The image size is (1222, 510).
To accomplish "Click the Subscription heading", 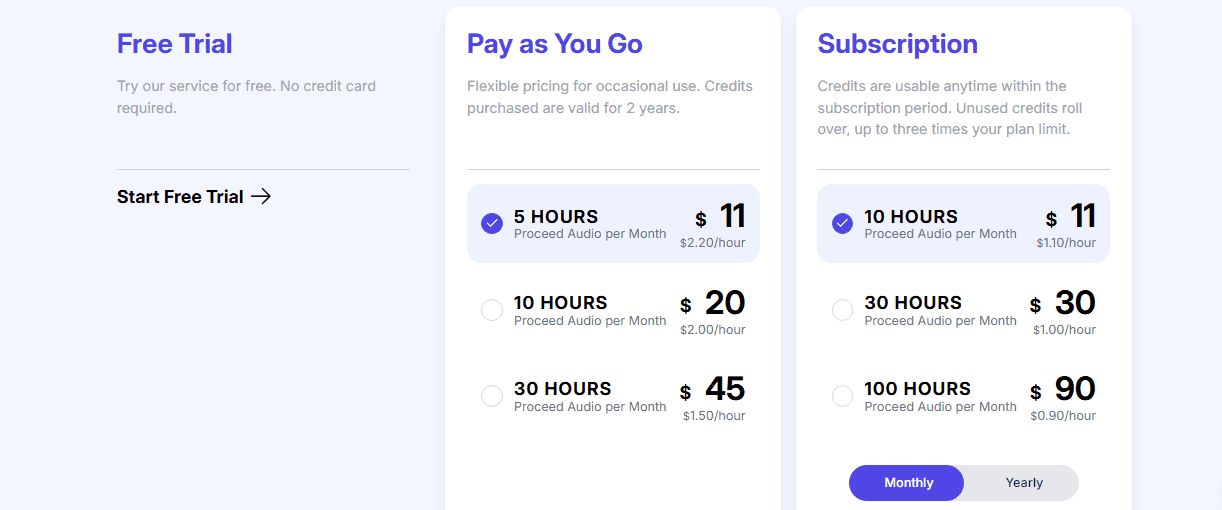I will click(897, 44).
